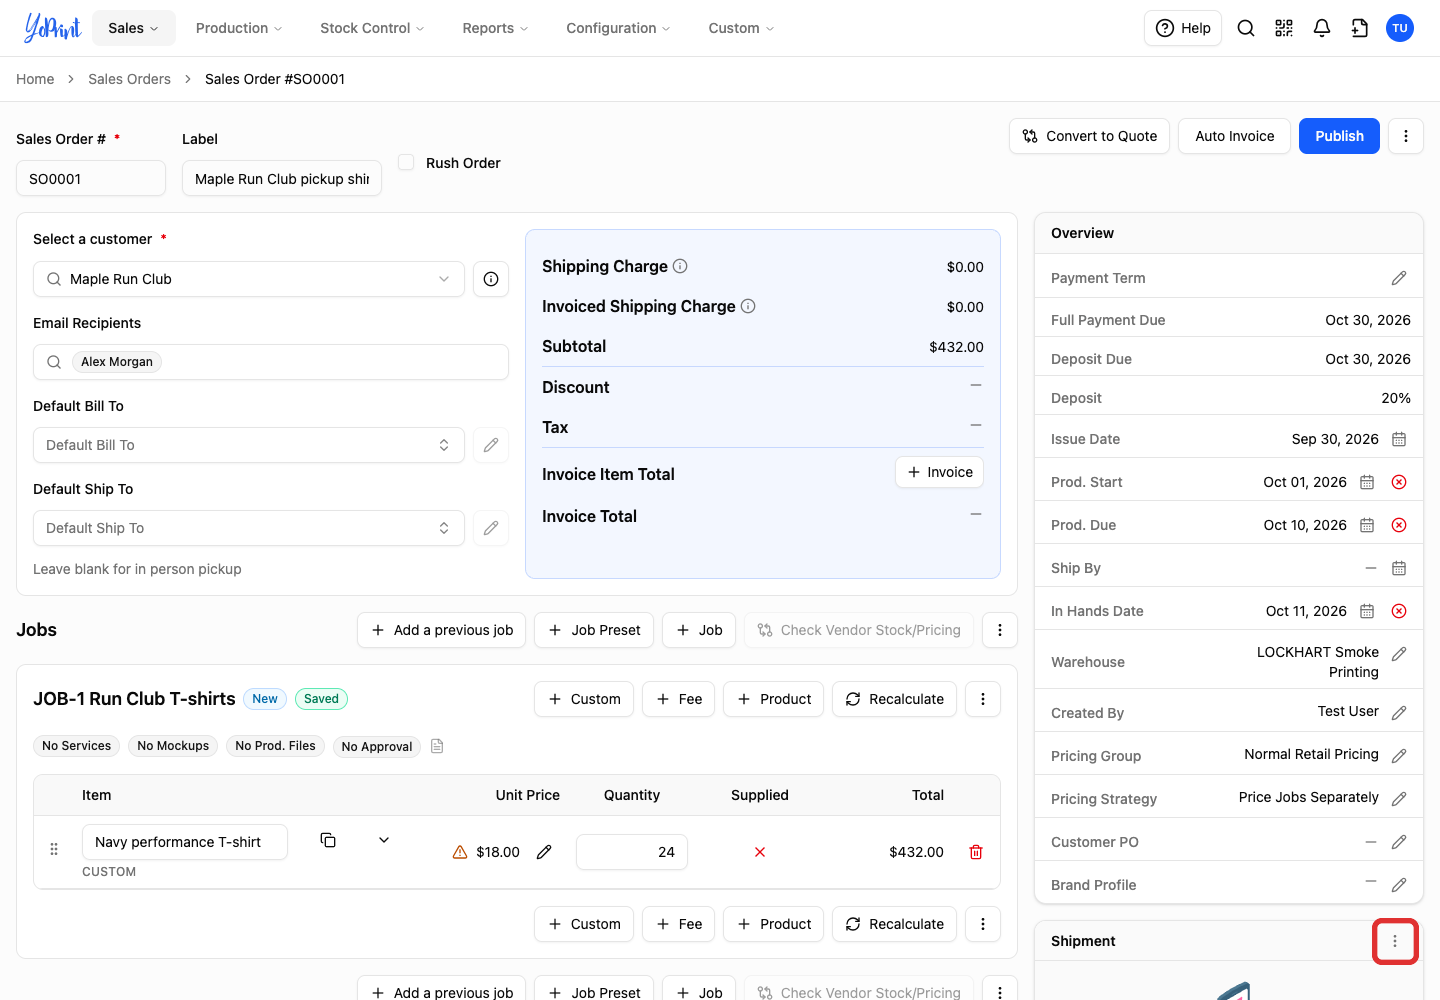Focus the Sales Order number field
The width and height of the screenshot is (1440, 1000).
coord(91,178)
